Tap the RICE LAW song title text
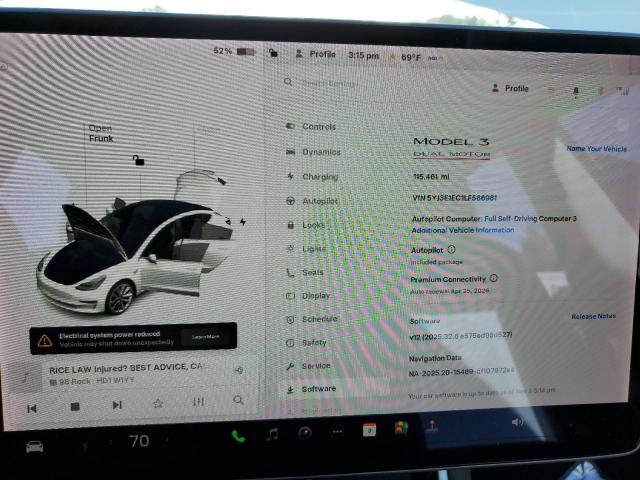This screenshot has height=480, width=640. pyautogui.click(x=126, y=368)
